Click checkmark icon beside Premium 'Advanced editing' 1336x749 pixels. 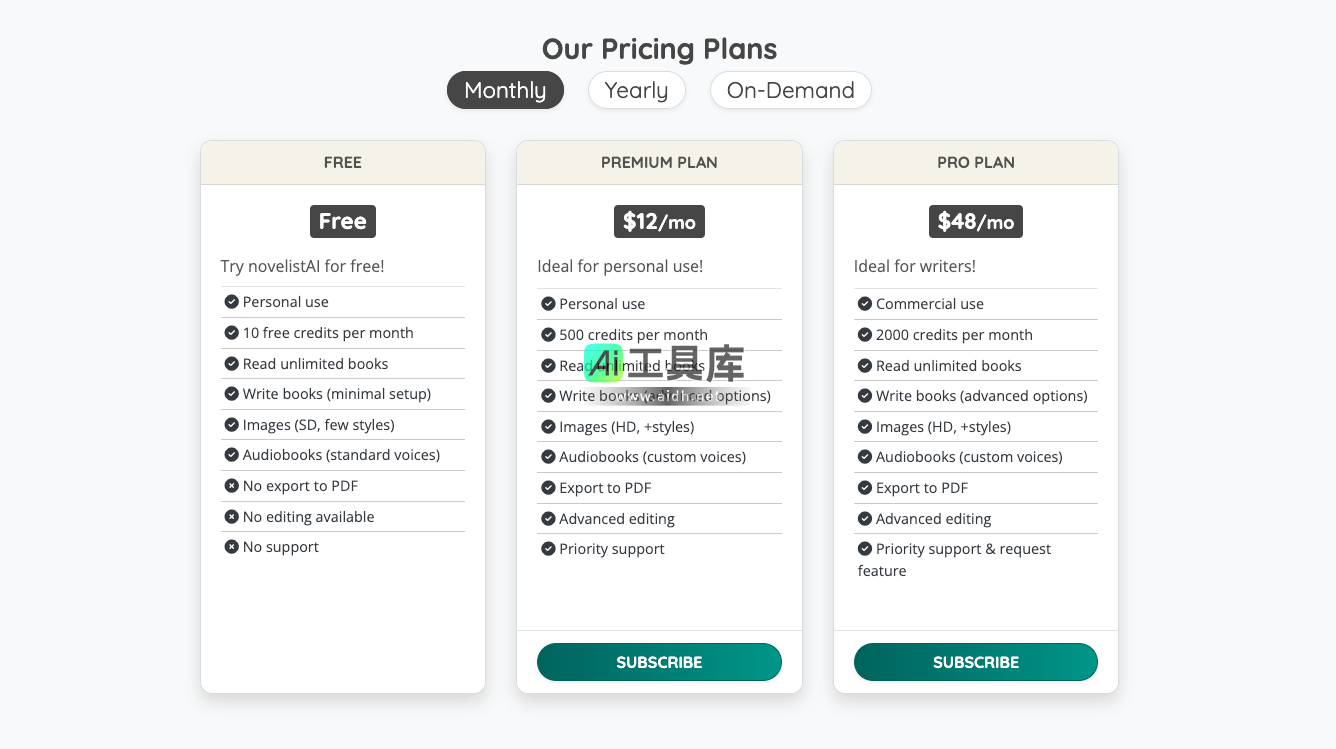(548, 519)
